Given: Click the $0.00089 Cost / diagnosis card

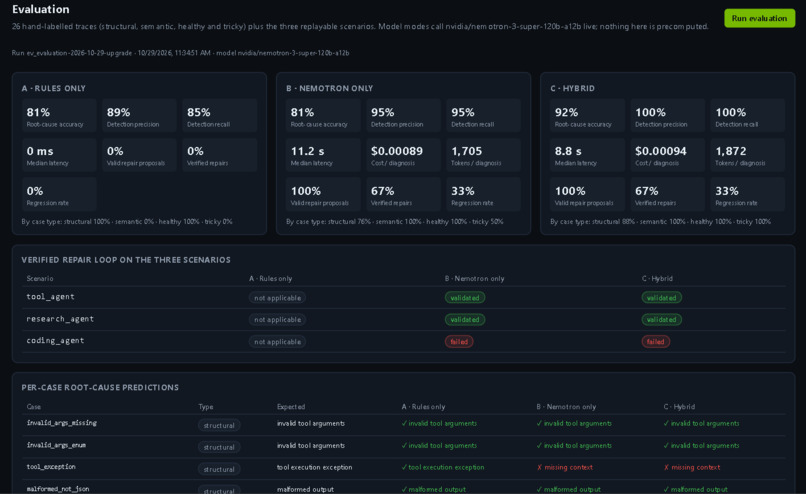Looking at the screenshot, I should tap(404, 155).
